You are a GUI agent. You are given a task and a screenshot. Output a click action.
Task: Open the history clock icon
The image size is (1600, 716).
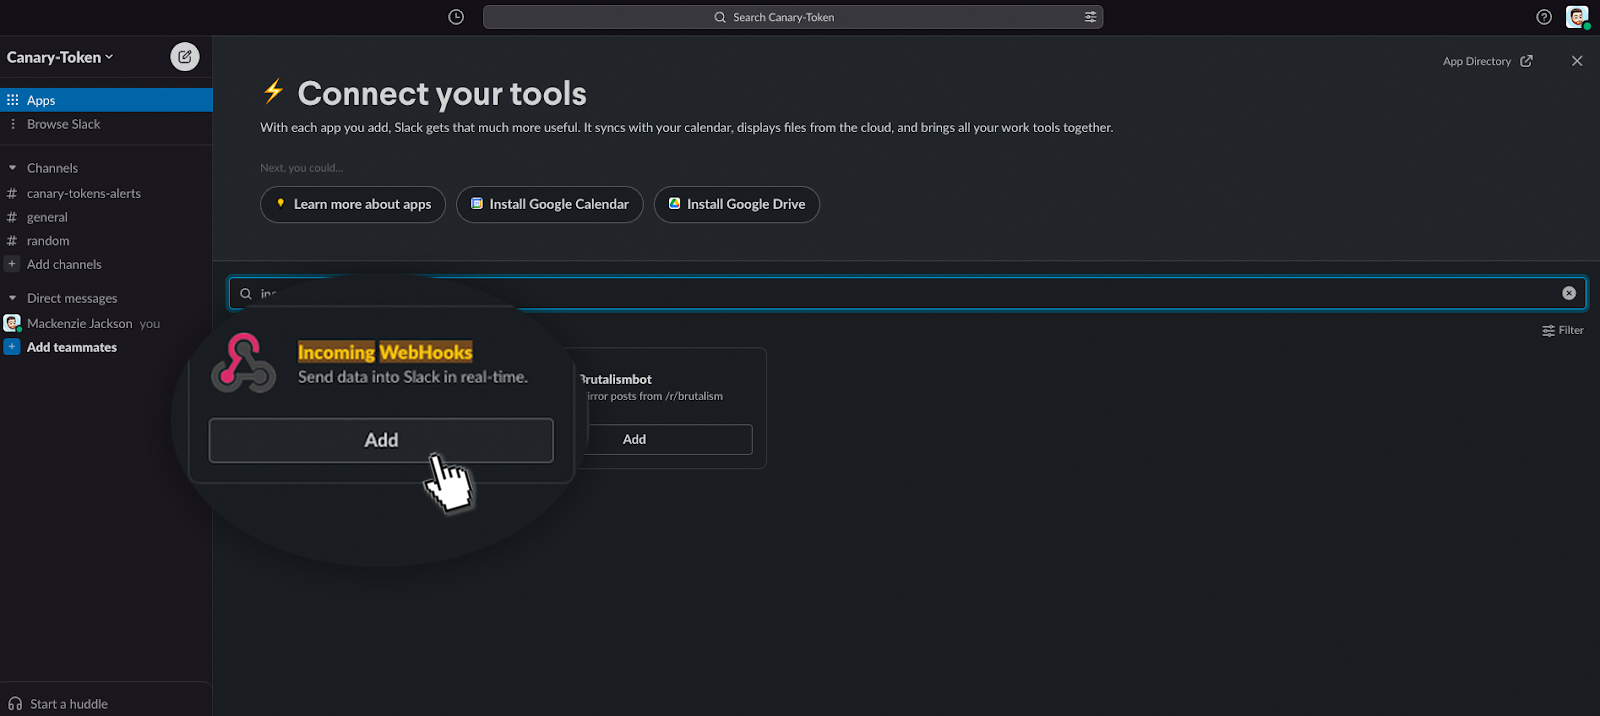click(x=456, y=17)
